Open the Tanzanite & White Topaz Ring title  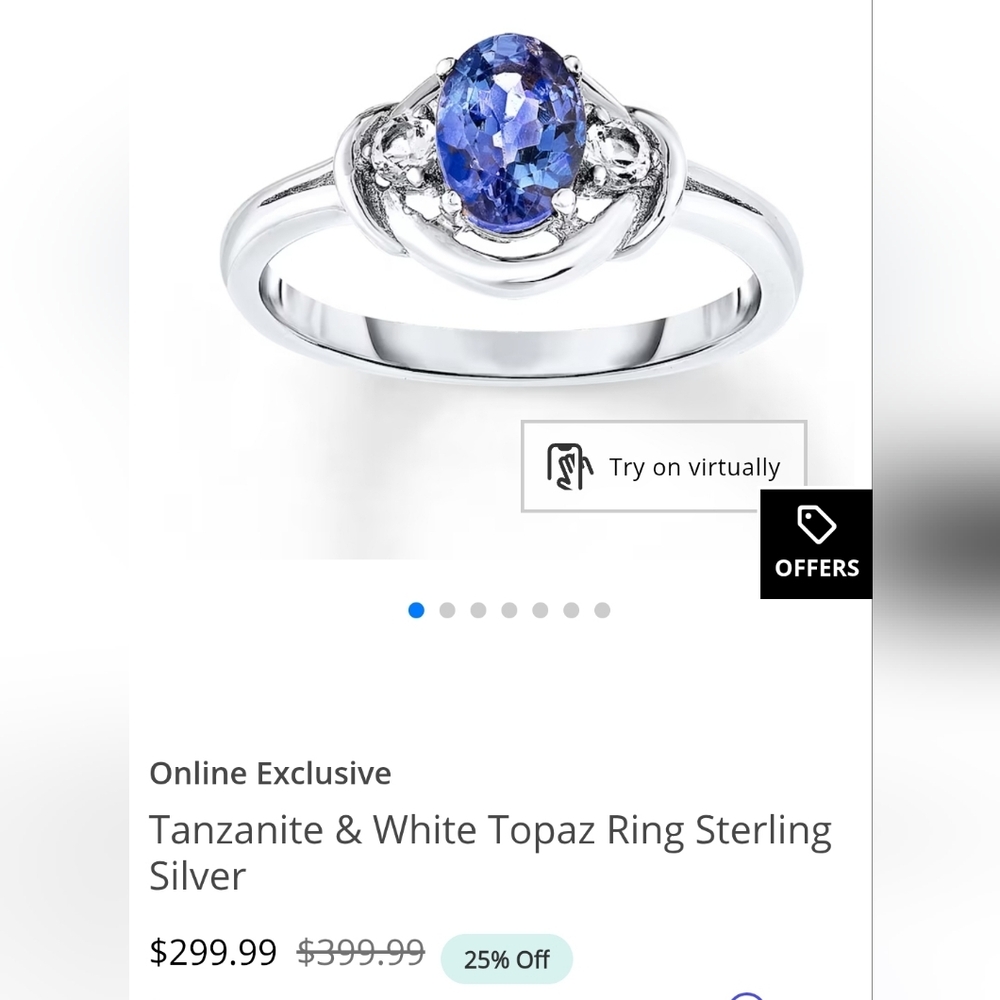tap(490, 852)
